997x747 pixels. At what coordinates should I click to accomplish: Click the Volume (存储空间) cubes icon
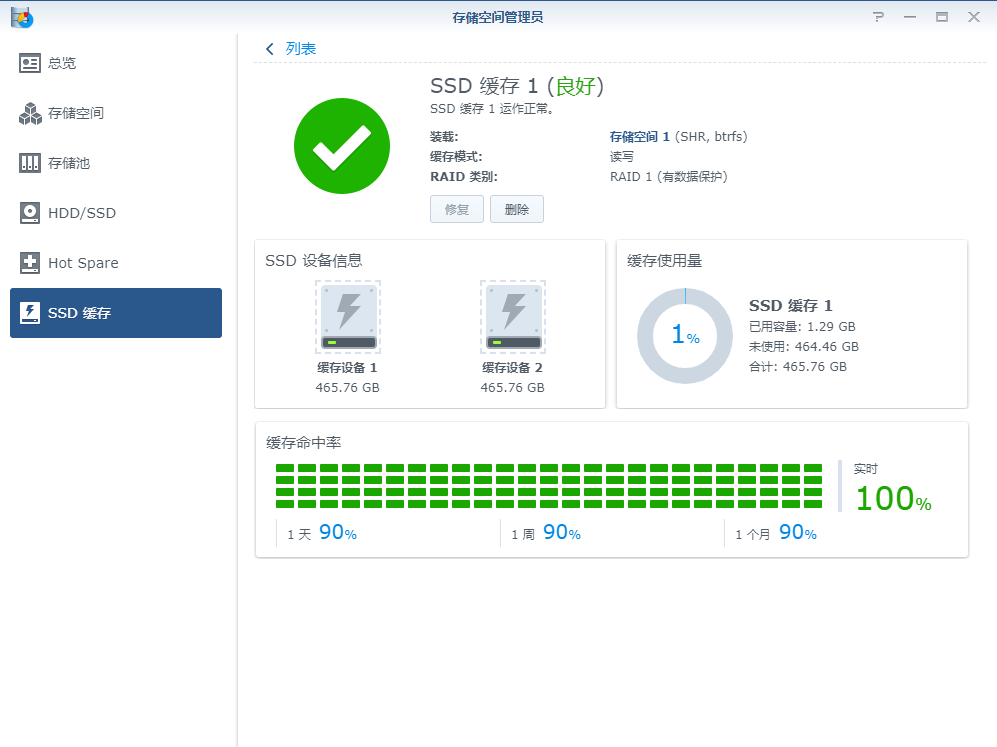click(x=30, y=113)
